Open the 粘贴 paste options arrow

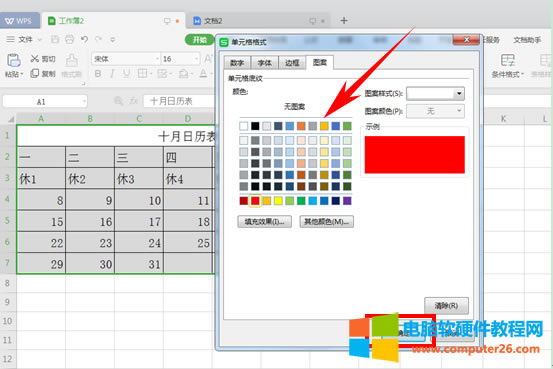(x=22, y=74)
